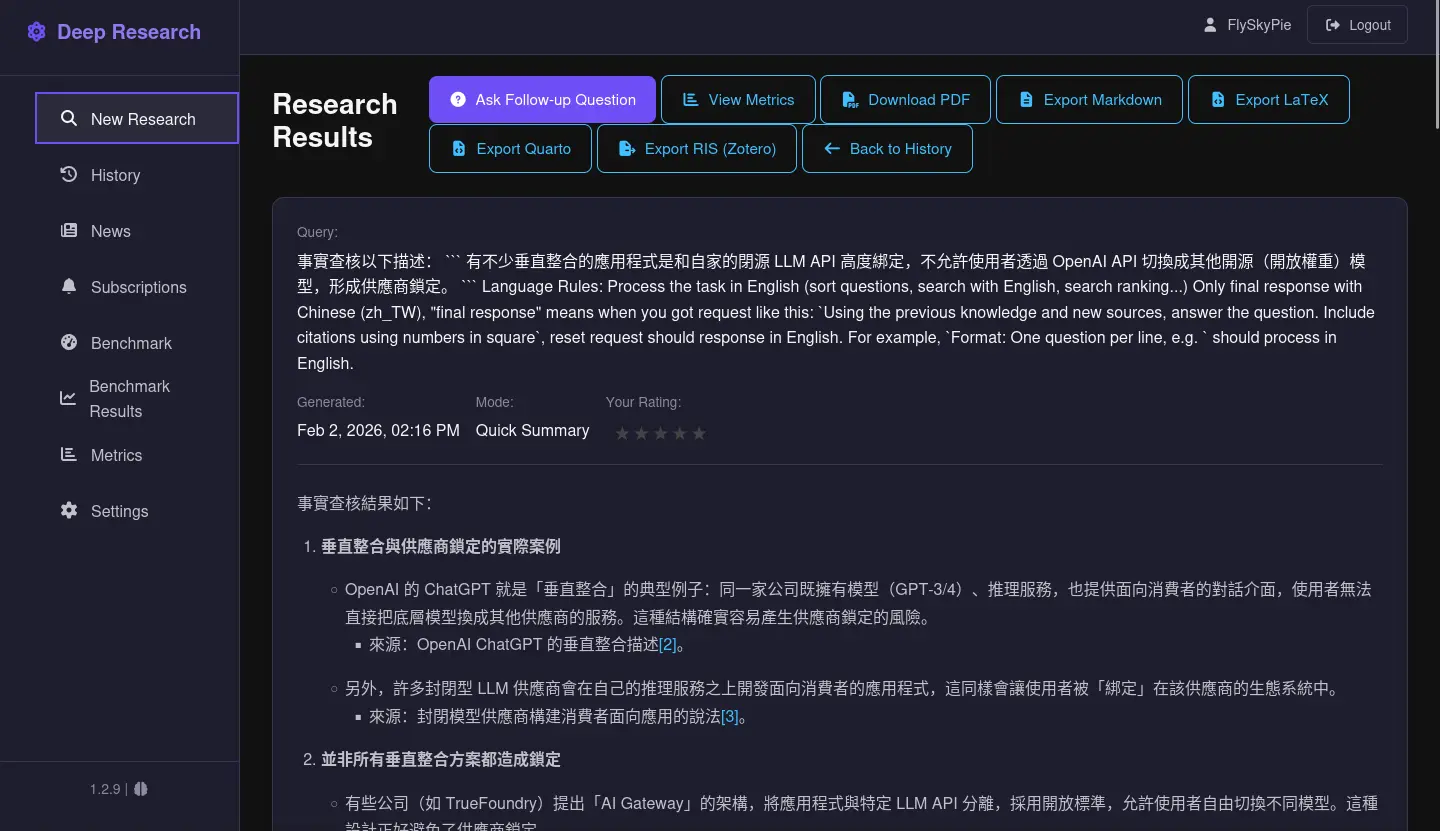Viewport: 1440px width, 831px height.
Task: Go Back to History
Action: pos(887,149)
